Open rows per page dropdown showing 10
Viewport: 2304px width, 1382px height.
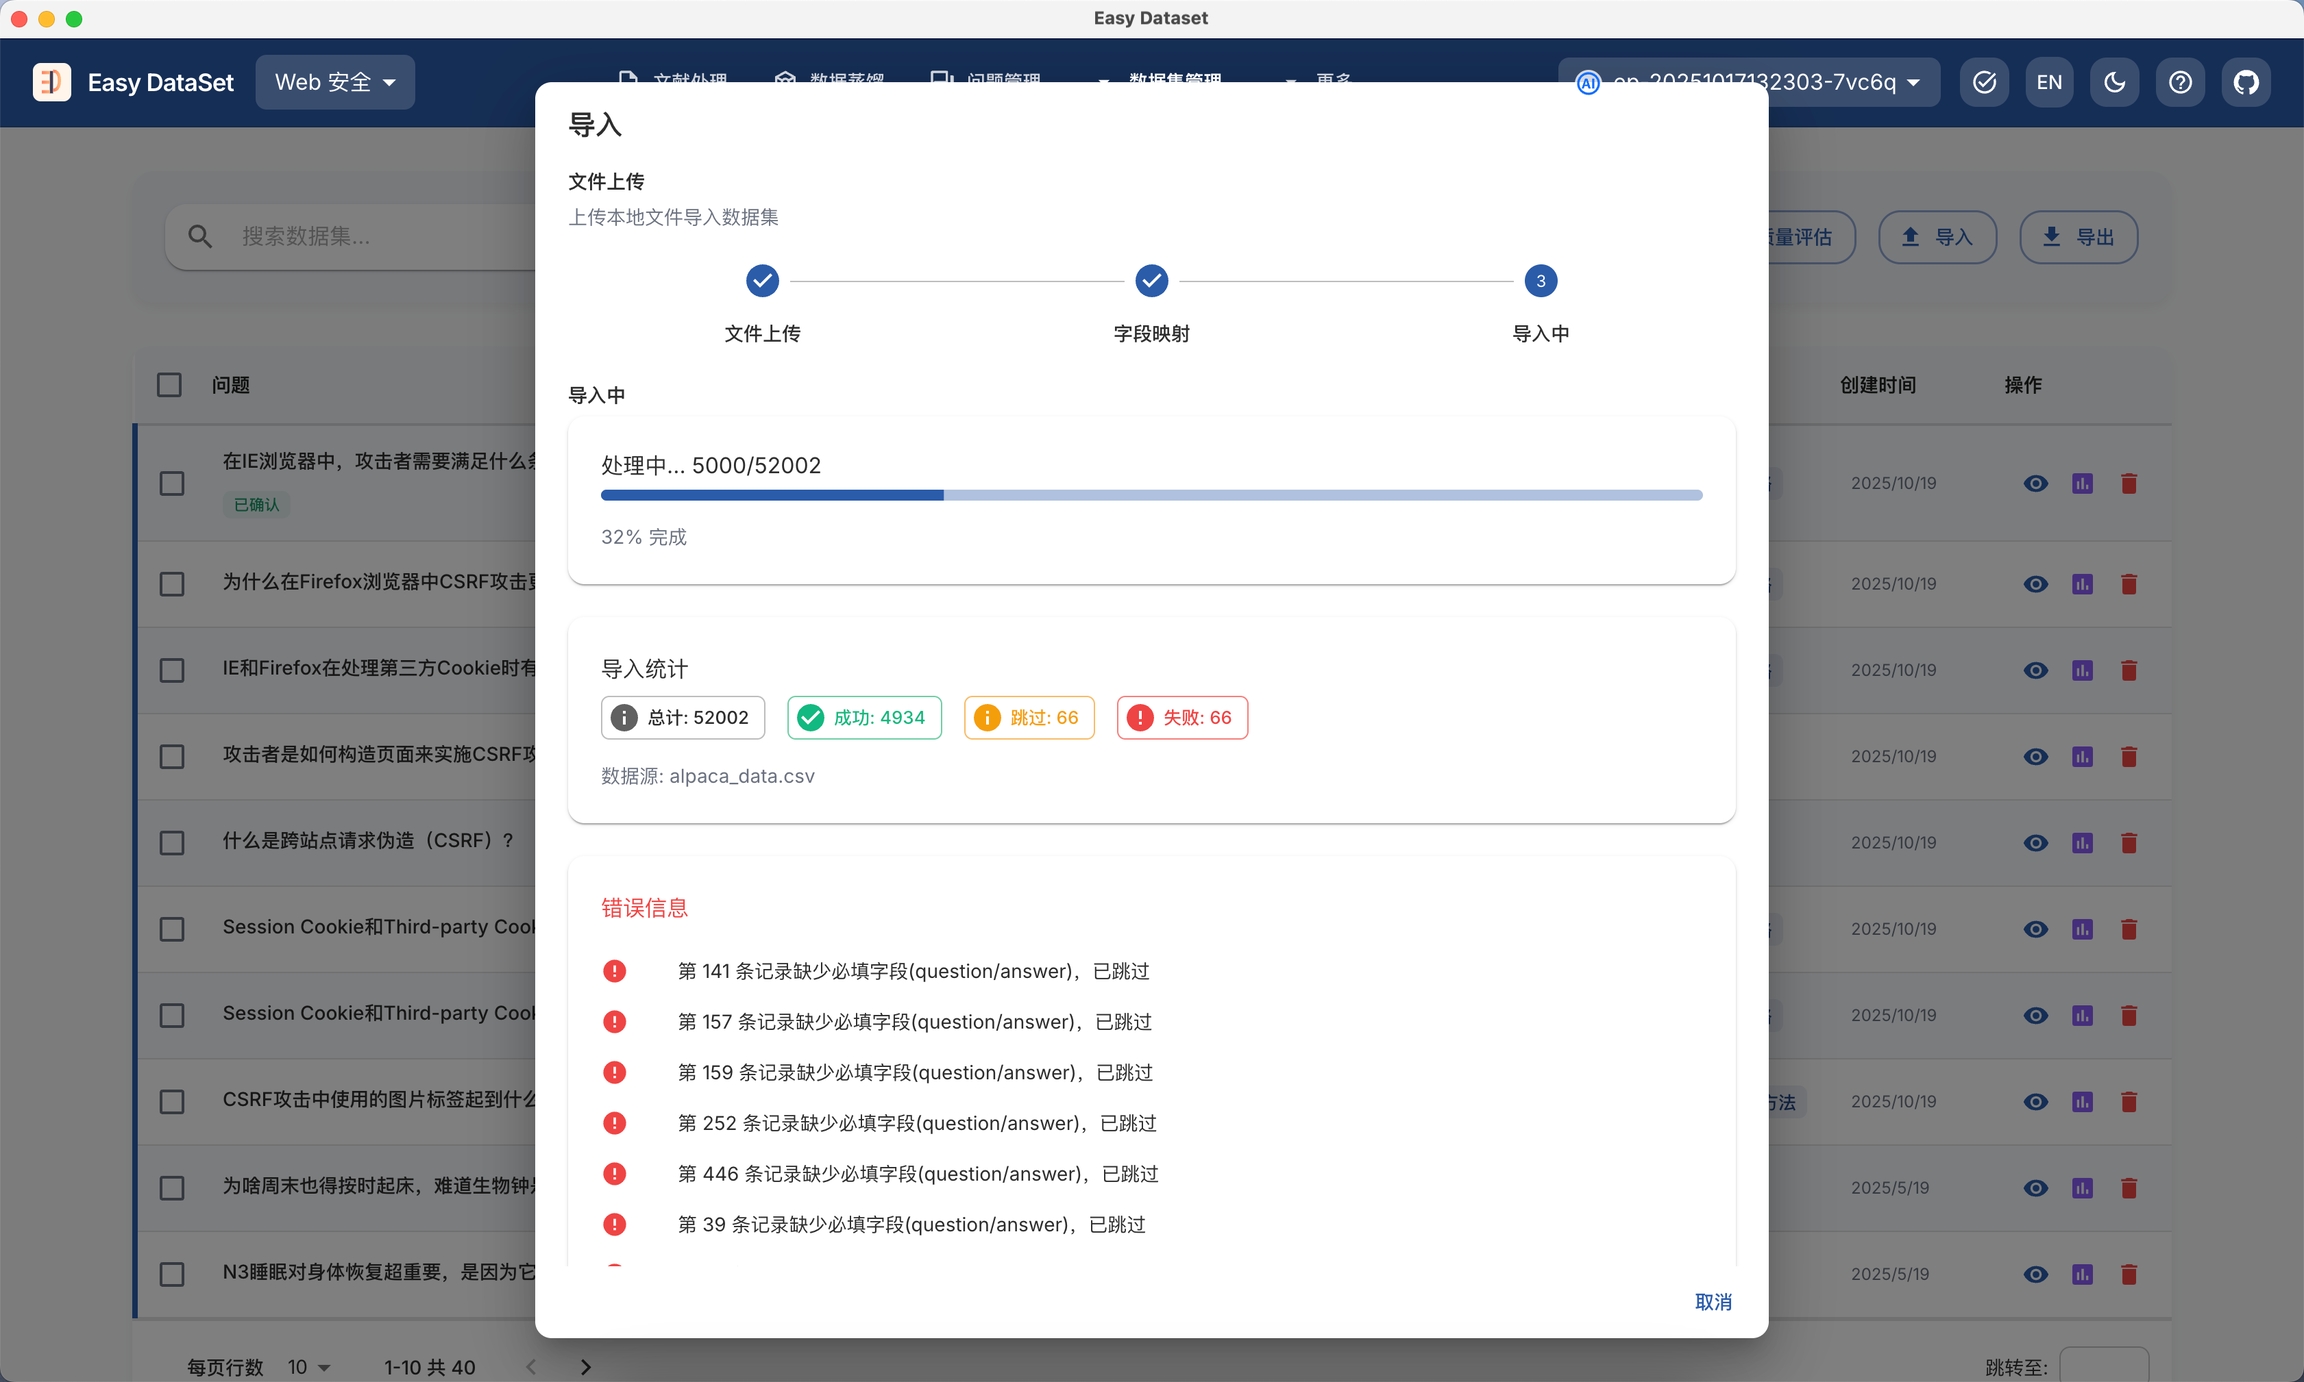point(309,1367)
